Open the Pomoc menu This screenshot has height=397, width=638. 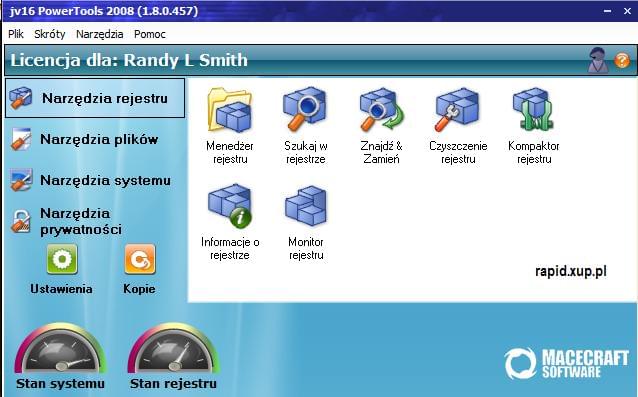pyautogui.click(x=150, y=34)
